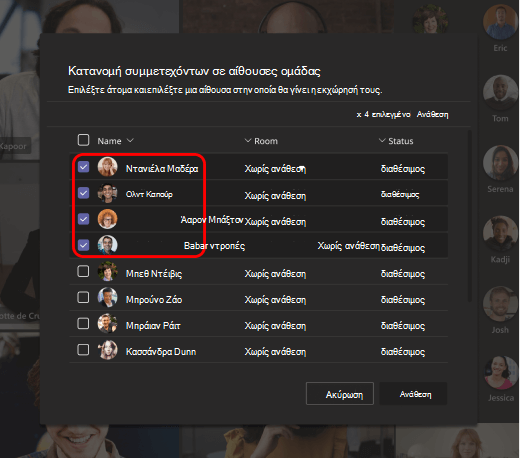Click Ντανιέλα Μαδέρα's avatar
Image resolution: width=520 pixels, height=458 pixels.
[x=107, y=167]
